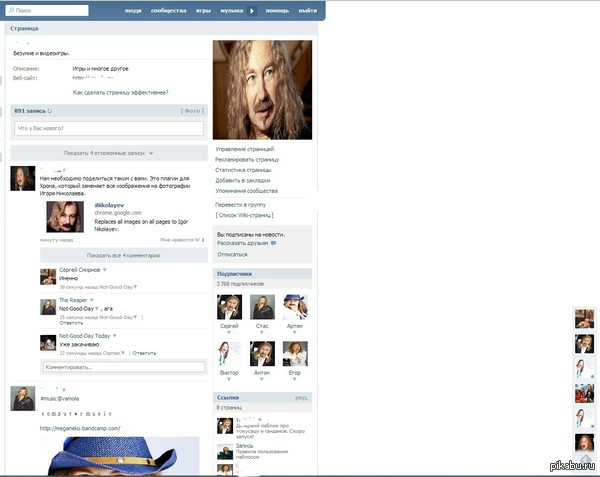This screenshot has height=477, width=600.
Task: Open the музыка menu item
Action: 231,9
